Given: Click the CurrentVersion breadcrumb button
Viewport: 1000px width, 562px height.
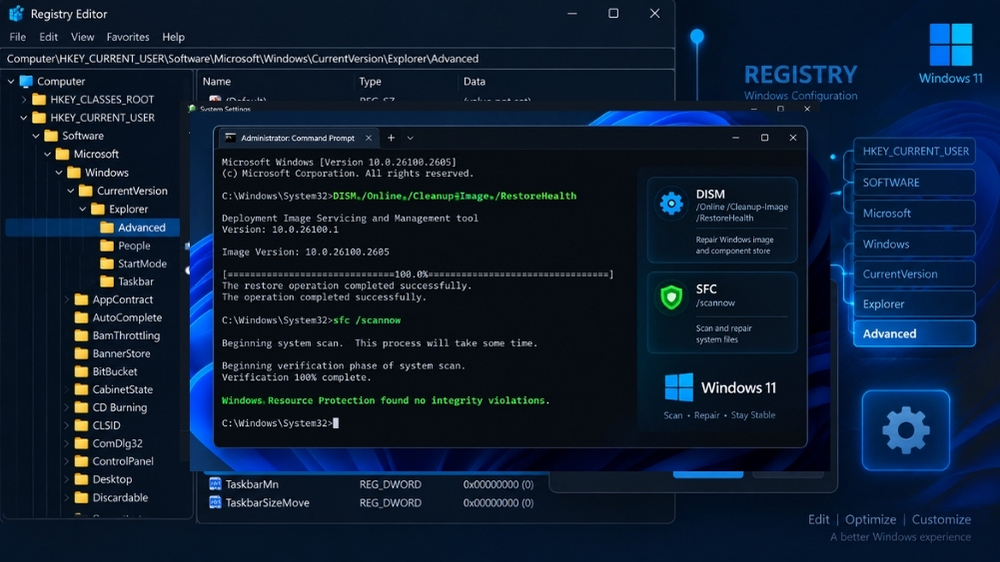Looking at the screenshot, I should (915, 274).
